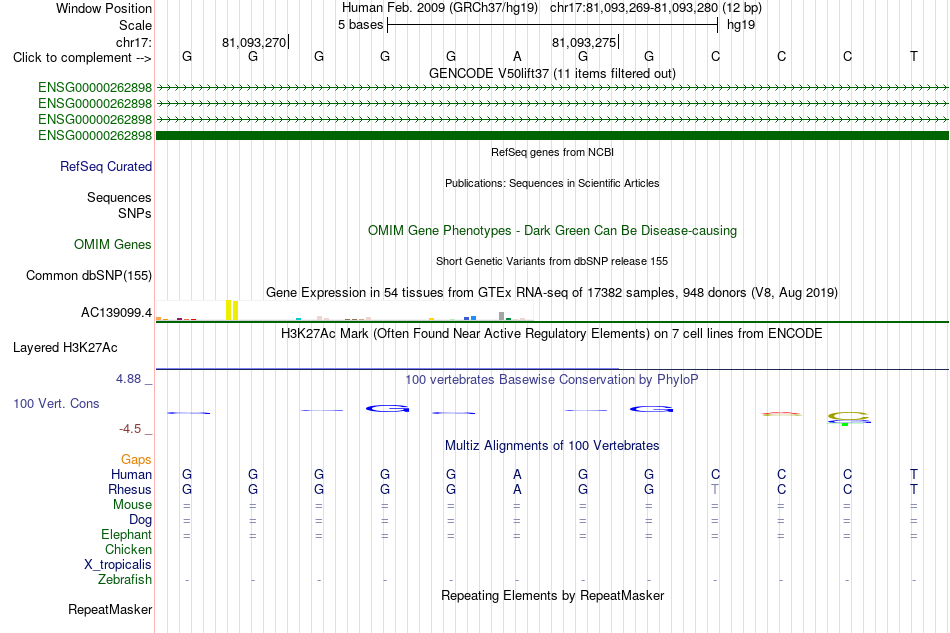Open the 'H3K27Ac Mark' ENCODE track title
This screenshot has width=950, height=633.
(x=552, y=333)
